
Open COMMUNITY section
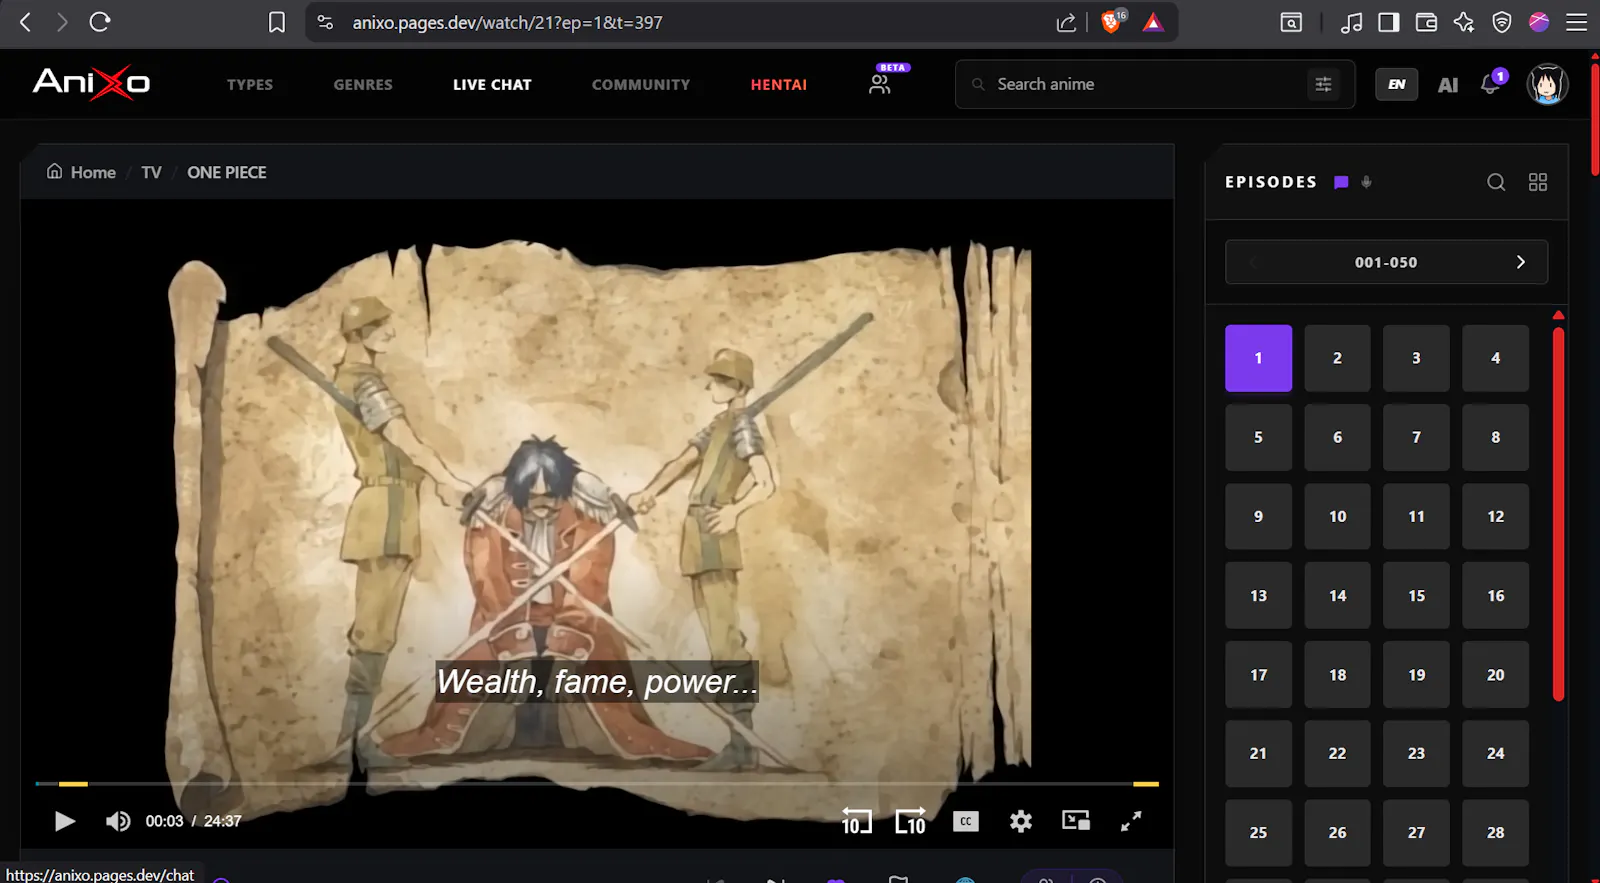pyautogui.click(x=641, y=85)
